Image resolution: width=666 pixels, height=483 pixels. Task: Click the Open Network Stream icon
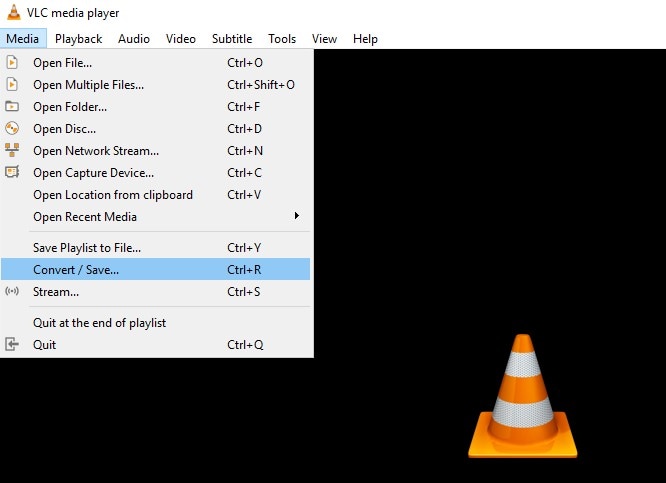tap(12, 150)
